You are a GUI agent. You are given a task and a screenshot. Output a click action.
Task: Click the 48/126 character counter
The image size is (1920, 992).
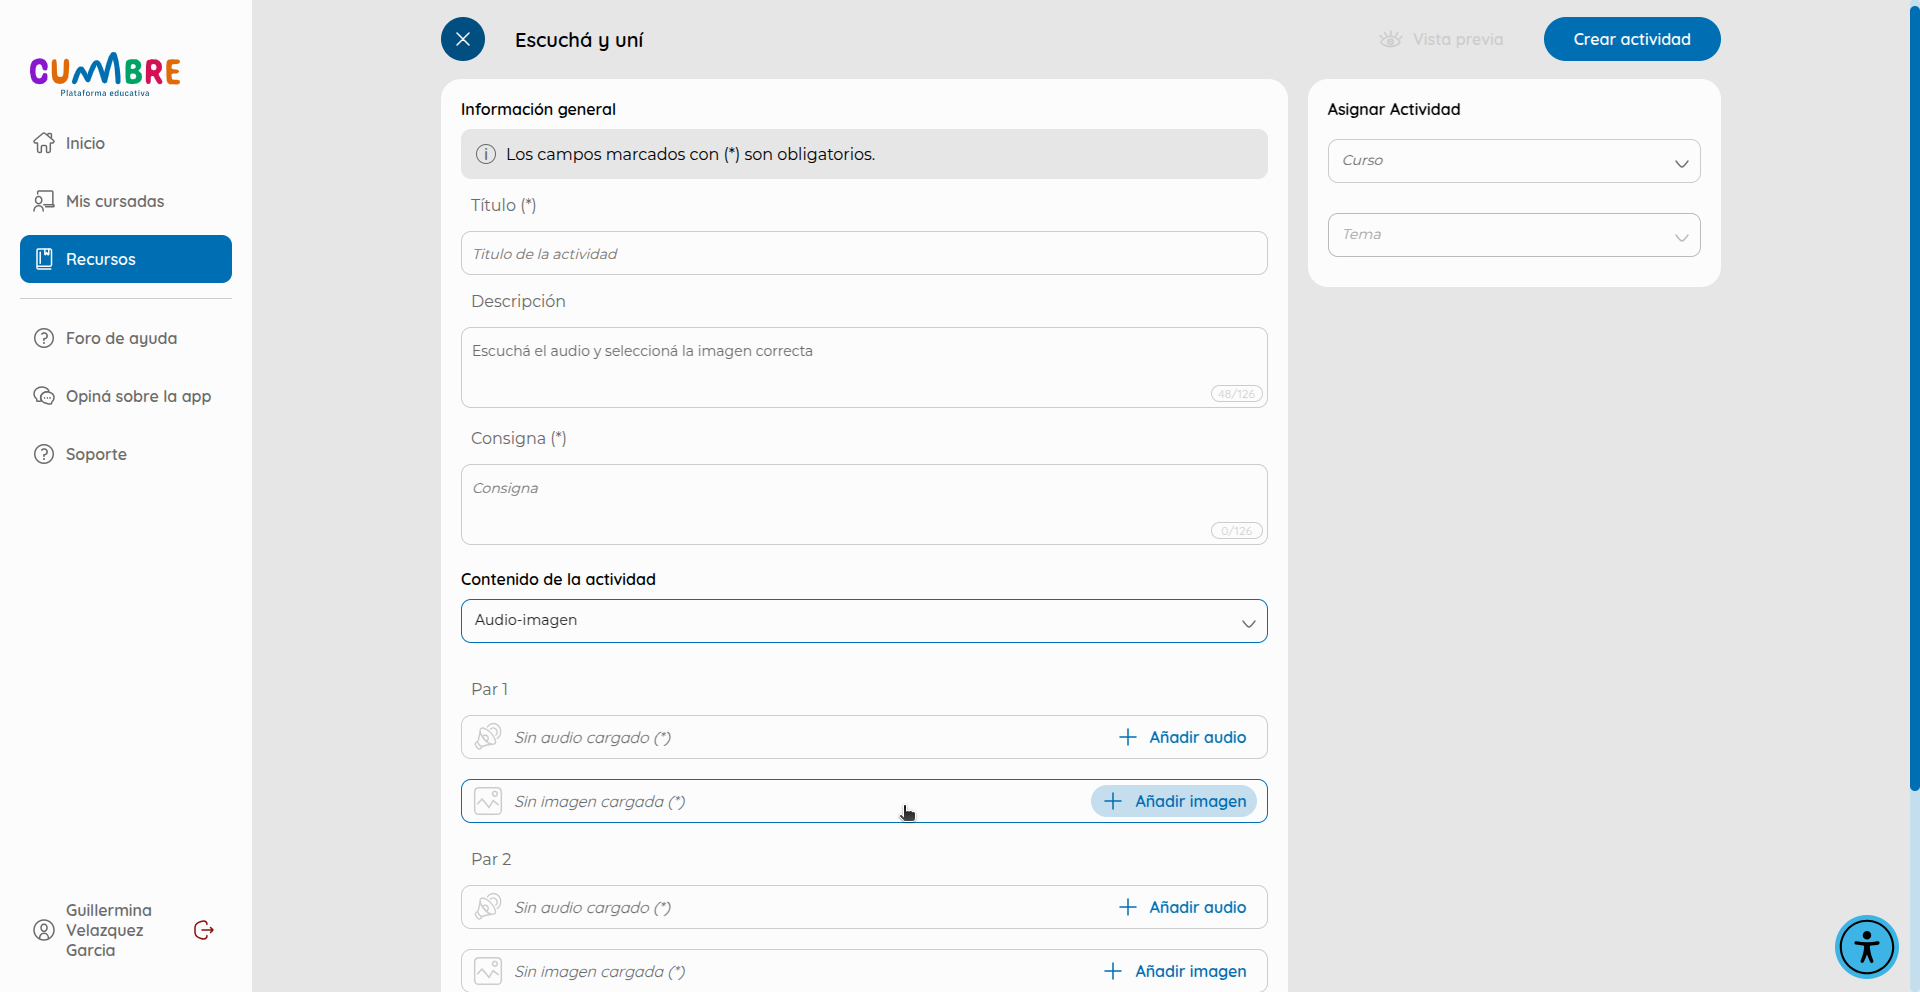click(x=1237, y=394)
